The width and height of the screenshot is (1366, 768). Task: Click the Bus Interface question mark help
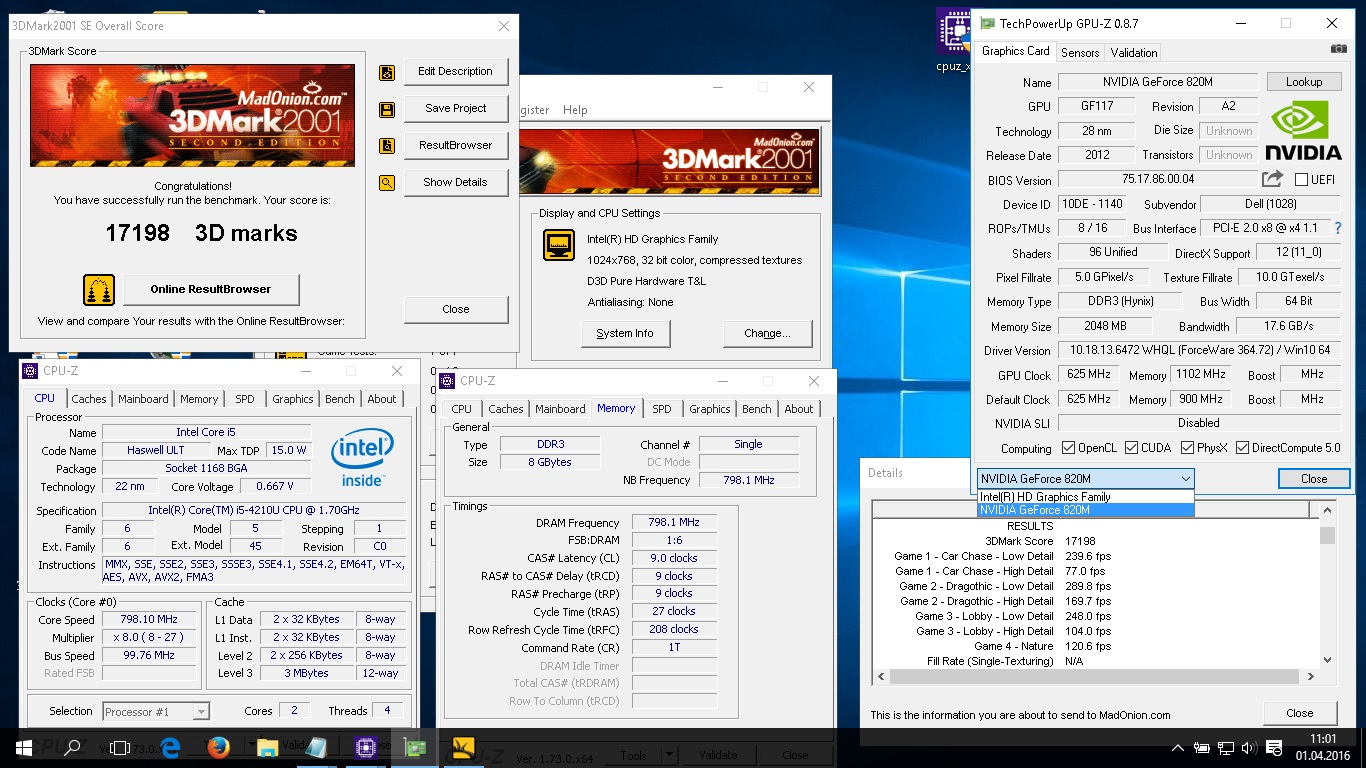point(1338,228)
